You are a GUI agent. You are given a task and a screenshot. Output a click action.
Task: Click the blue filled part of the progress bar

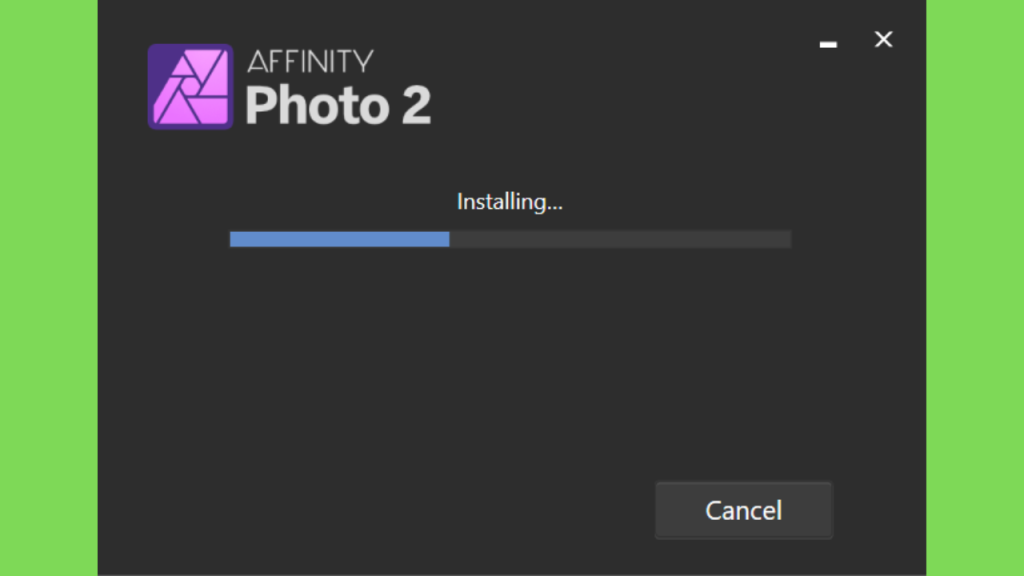point(340,239)
